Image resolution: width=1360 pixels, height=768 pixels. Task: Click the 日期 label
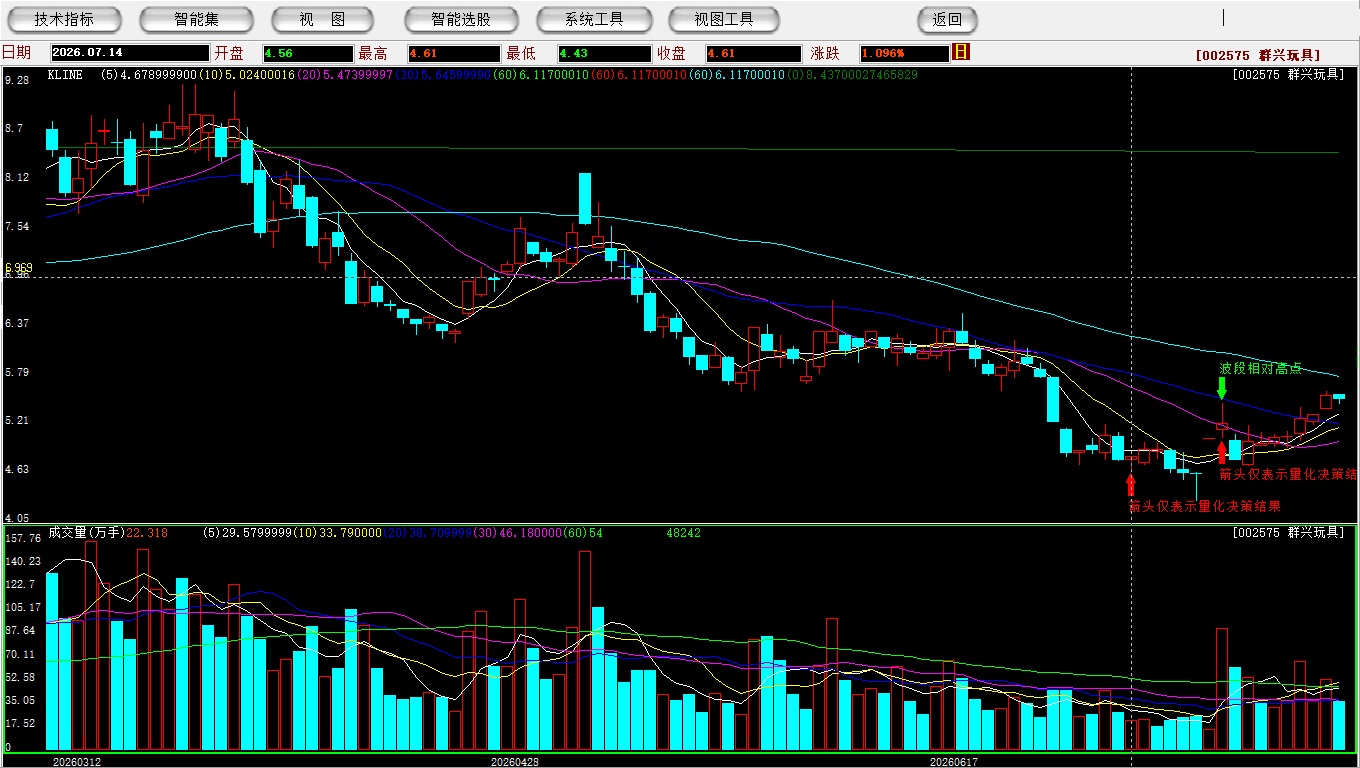[x=16, y=53]
